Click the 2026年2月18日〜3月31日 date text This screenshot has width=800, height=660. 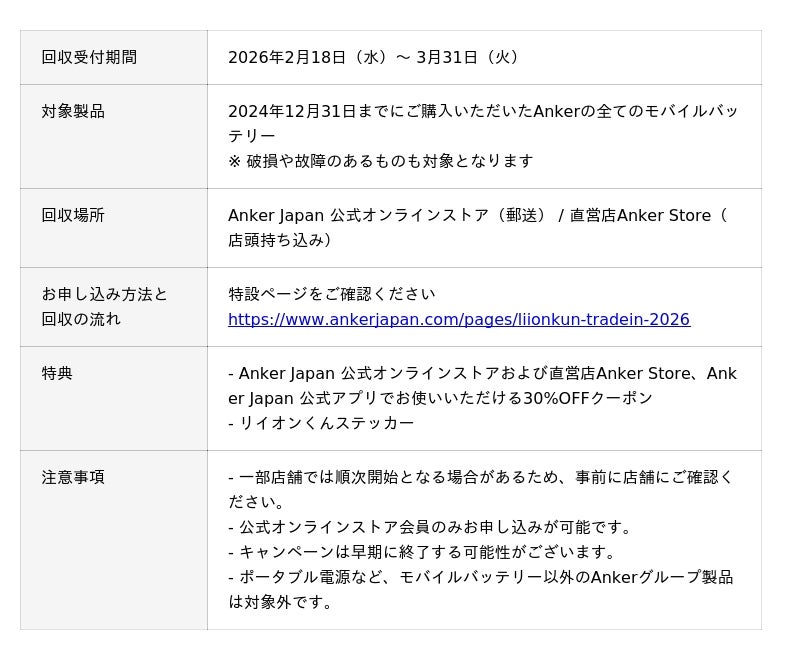374,58
